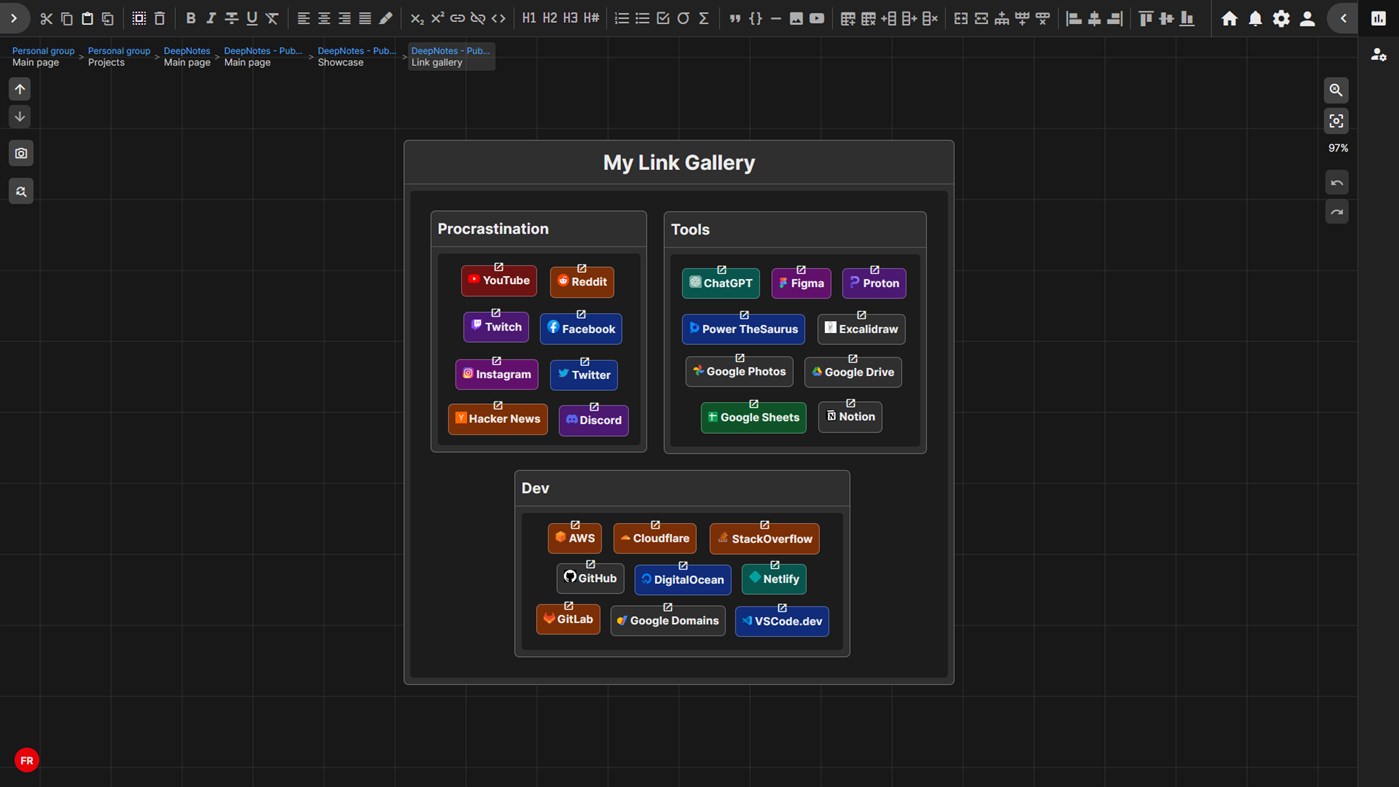Expand the left sidebar with the arrow
This screenshot has width=1399, height=787.
coord(13,17)
